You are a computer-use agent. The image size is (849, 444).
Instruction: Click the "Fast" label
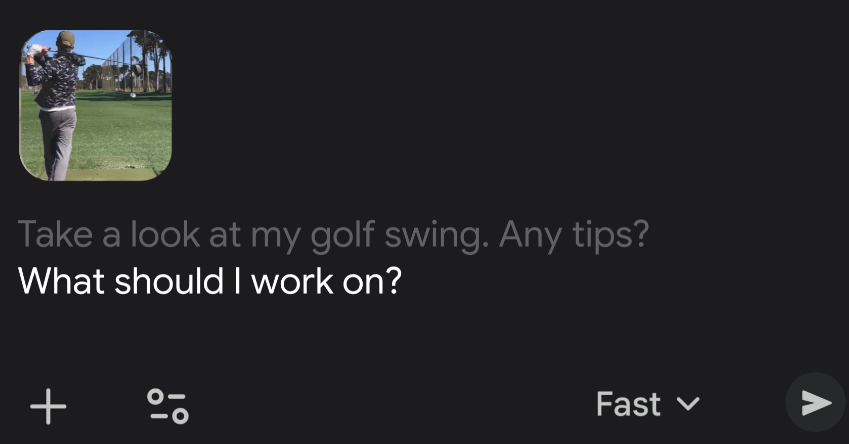[628, 404]
